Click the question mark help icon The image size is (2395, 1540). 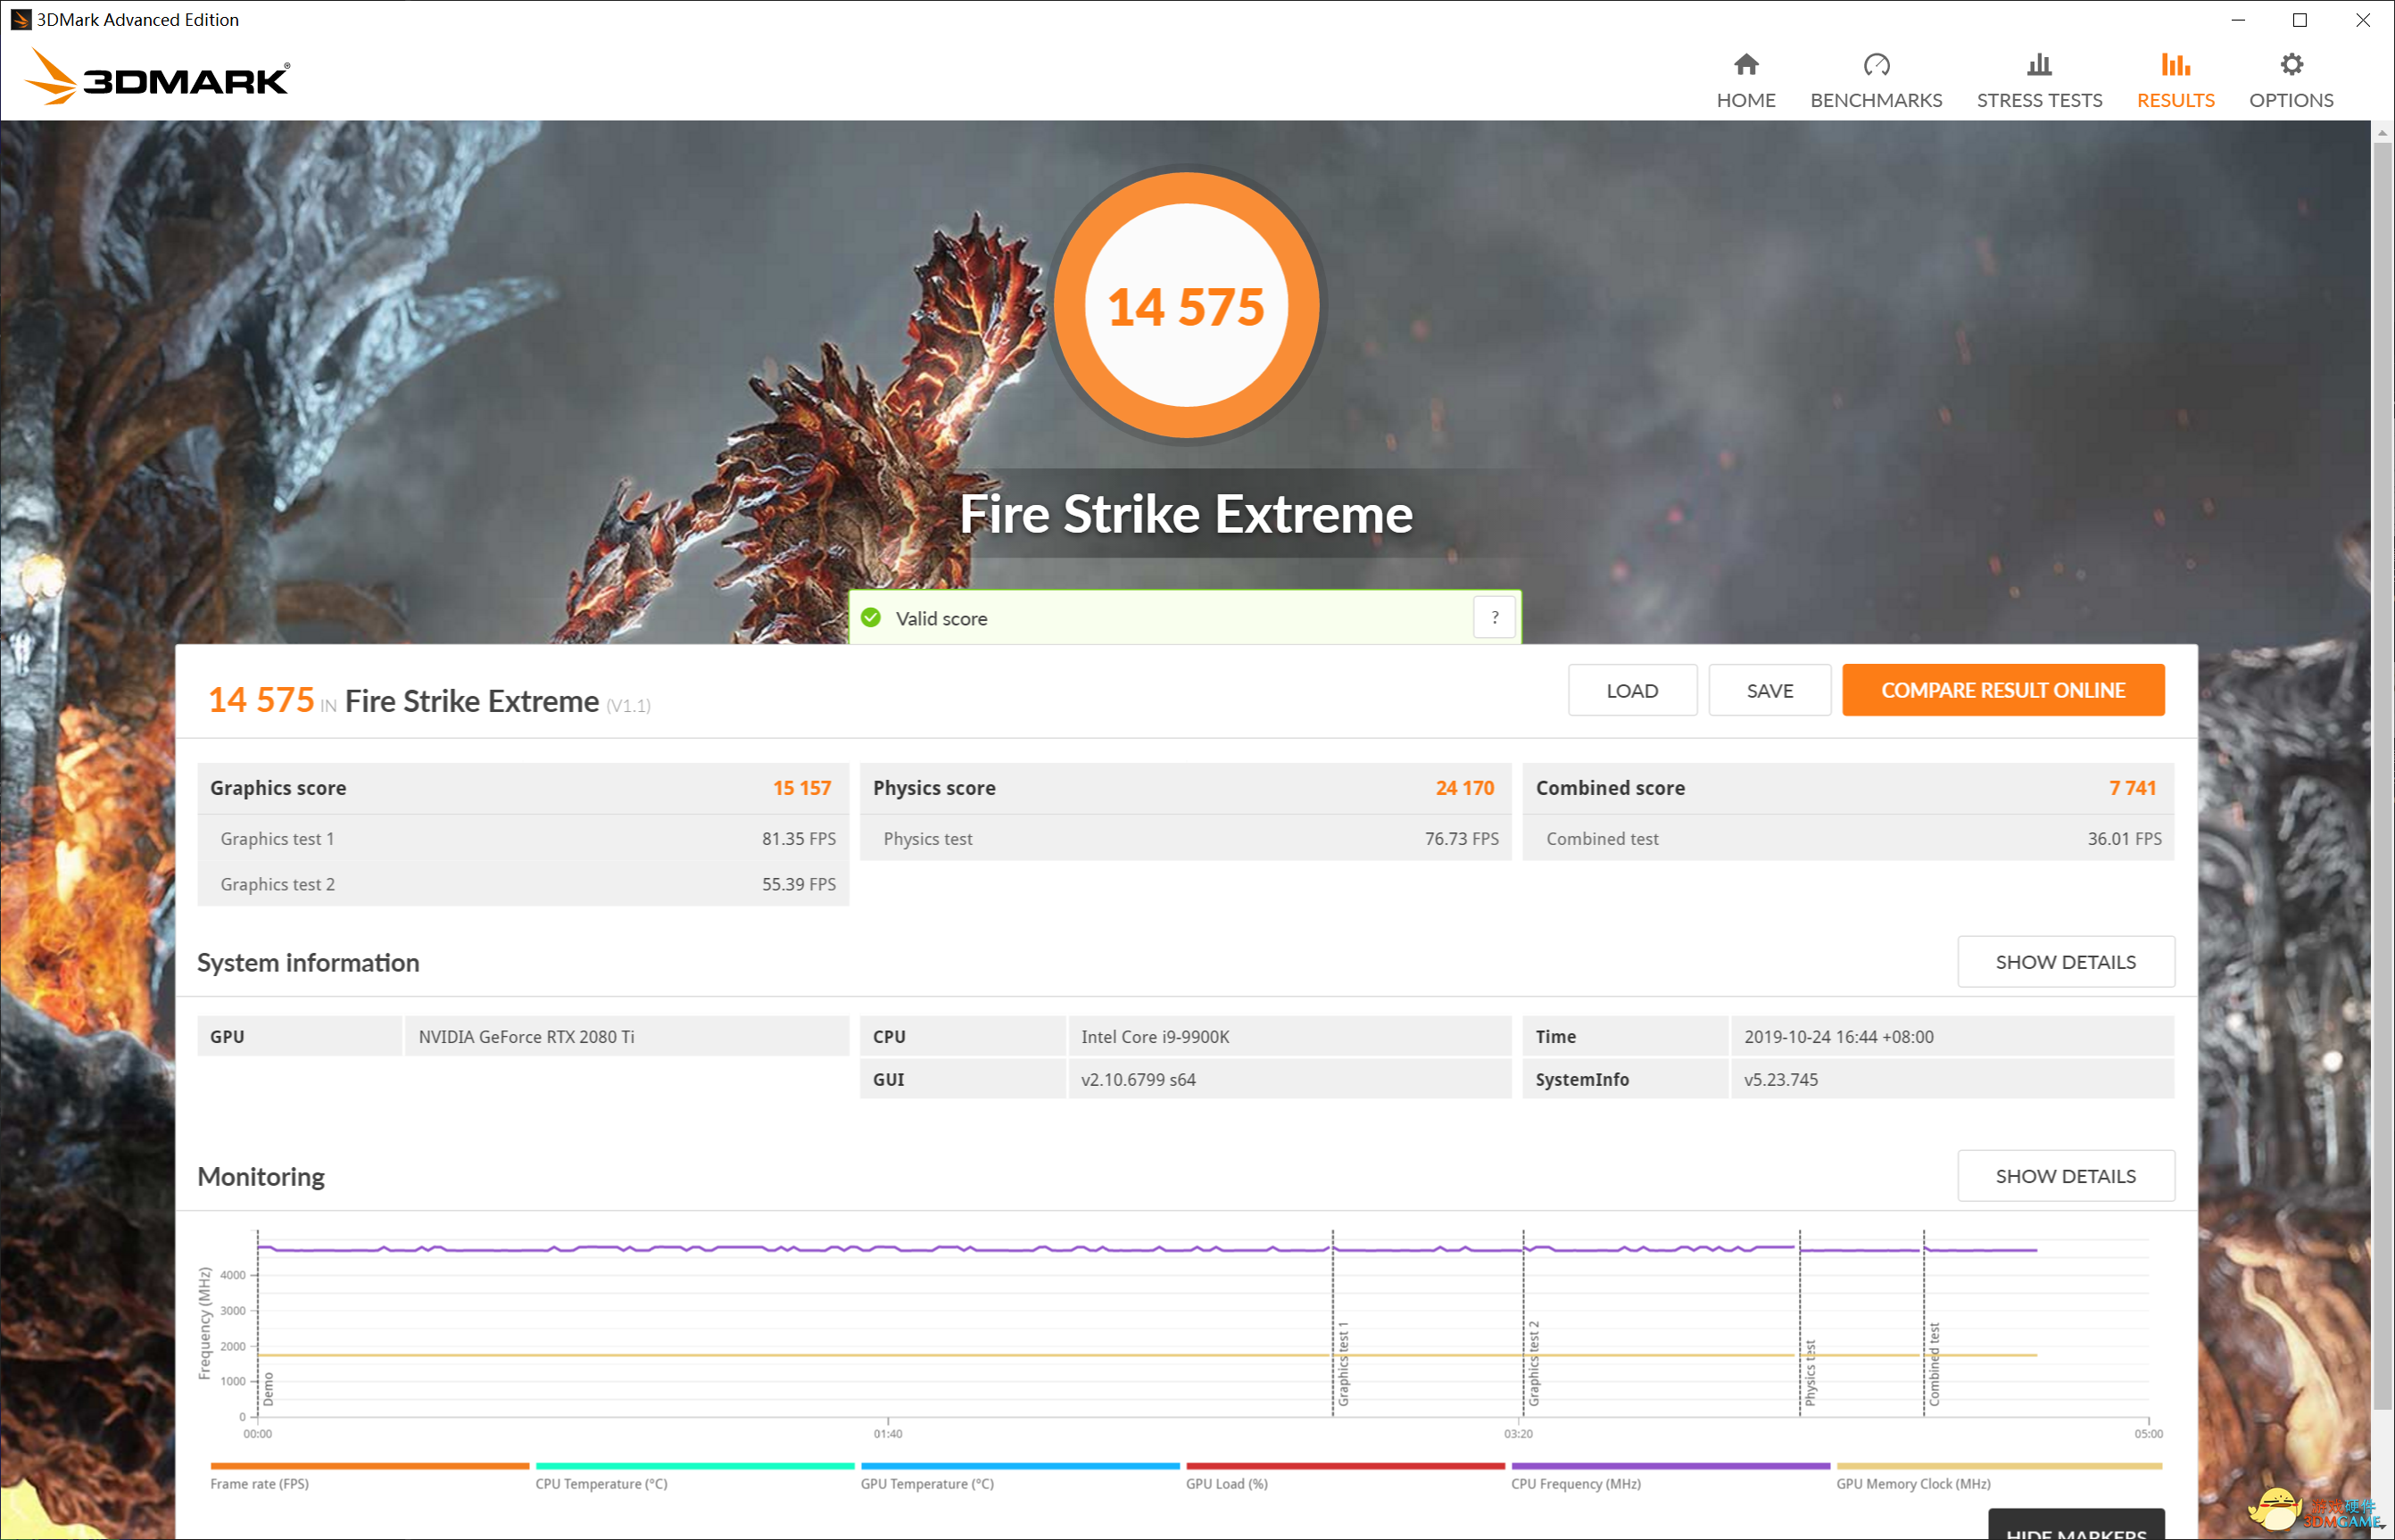pyautogui.click(x=1495, y=618)
